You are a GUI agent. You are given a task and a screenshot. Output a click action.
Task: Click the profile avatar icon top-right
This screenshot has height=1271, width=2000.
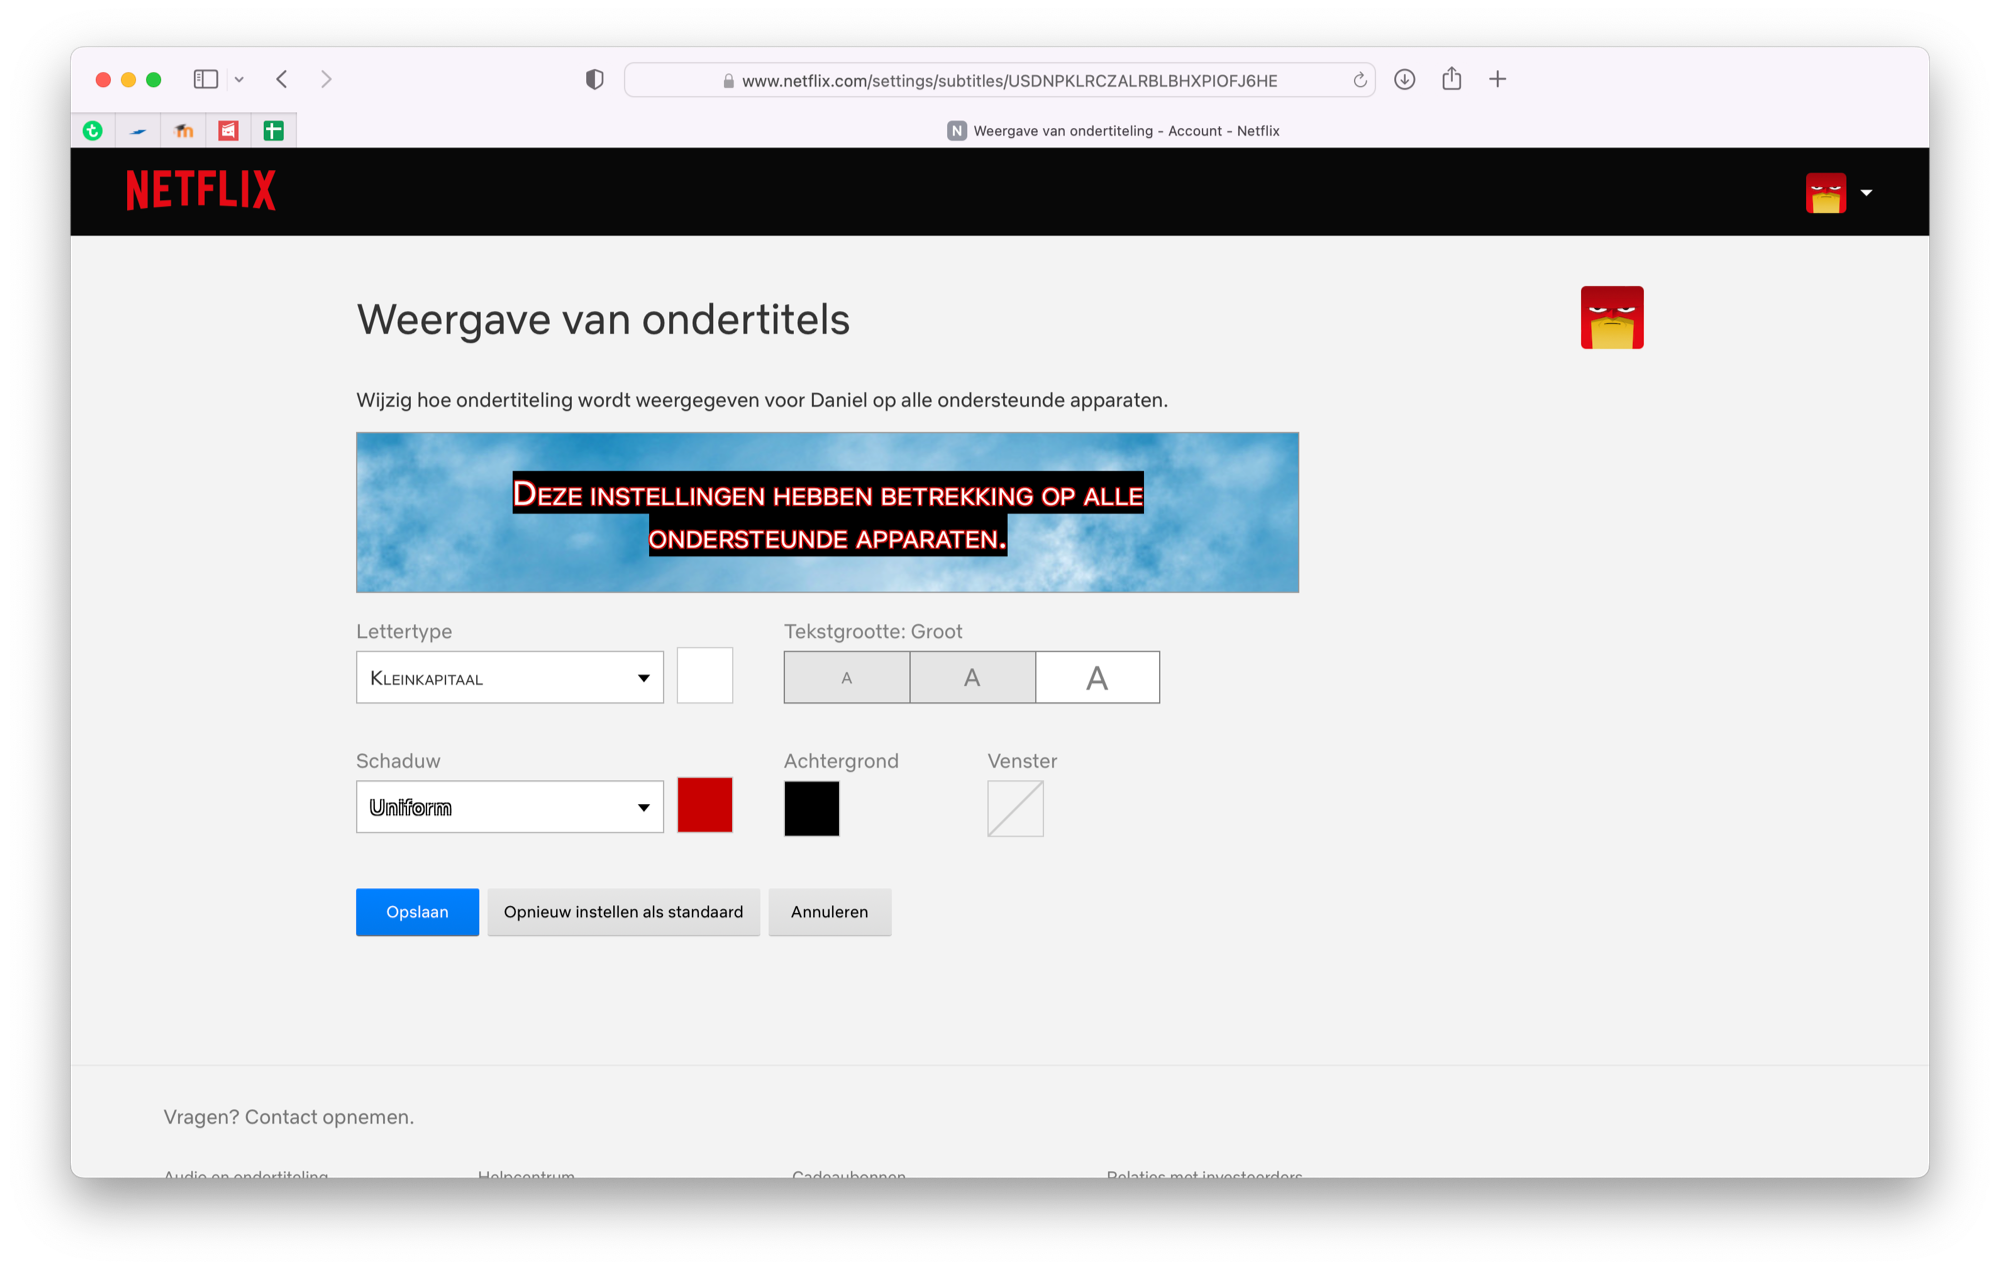[x=1824, y=192]
